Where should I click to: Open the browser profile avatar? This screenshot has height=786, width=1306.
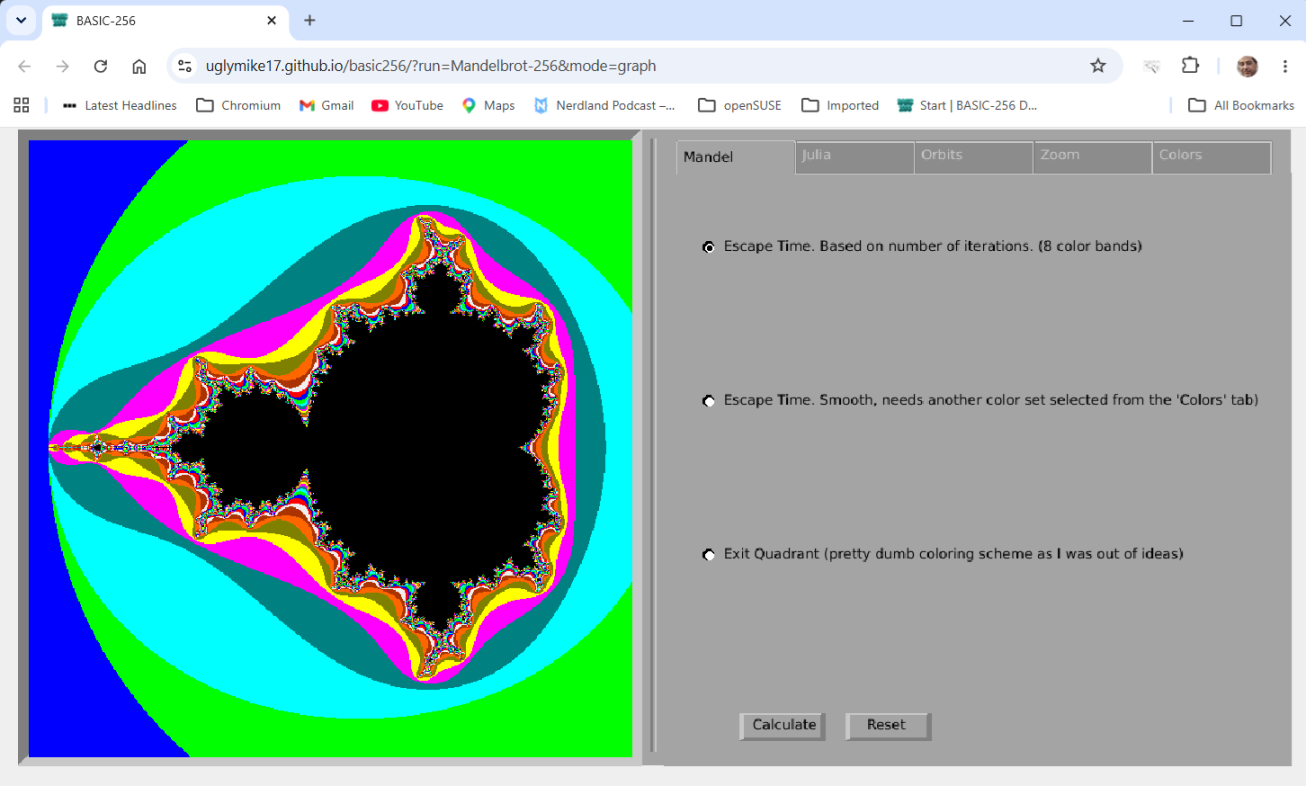[1247, 66]
